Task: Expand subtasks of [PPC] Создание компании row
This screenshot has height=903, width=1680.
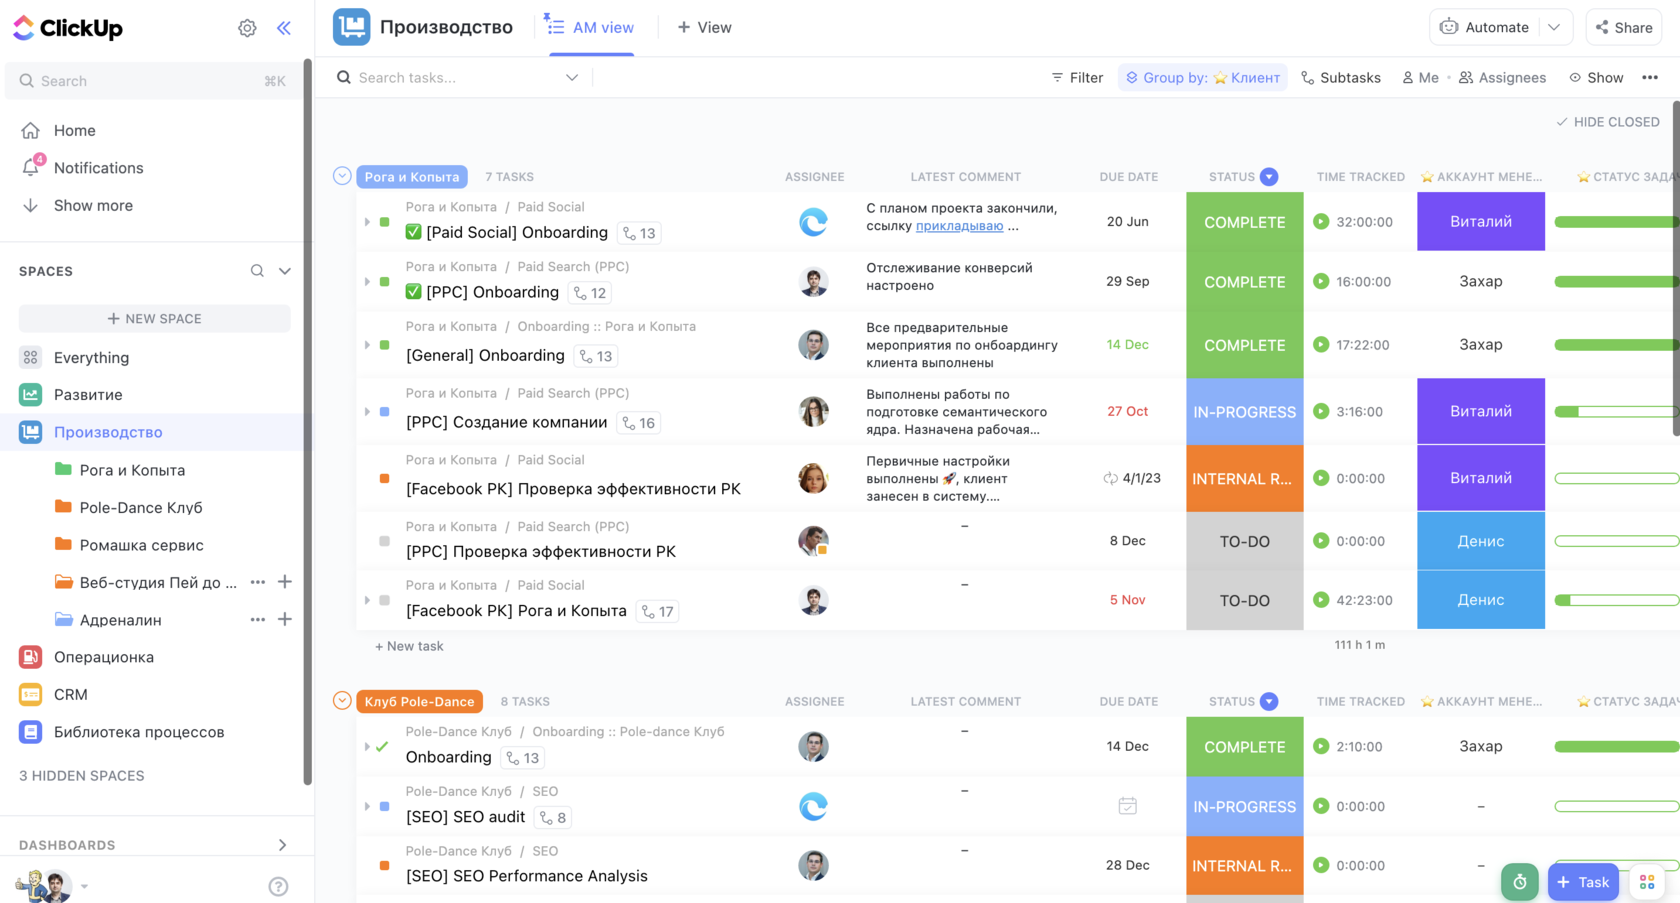Action: (367, 411)
